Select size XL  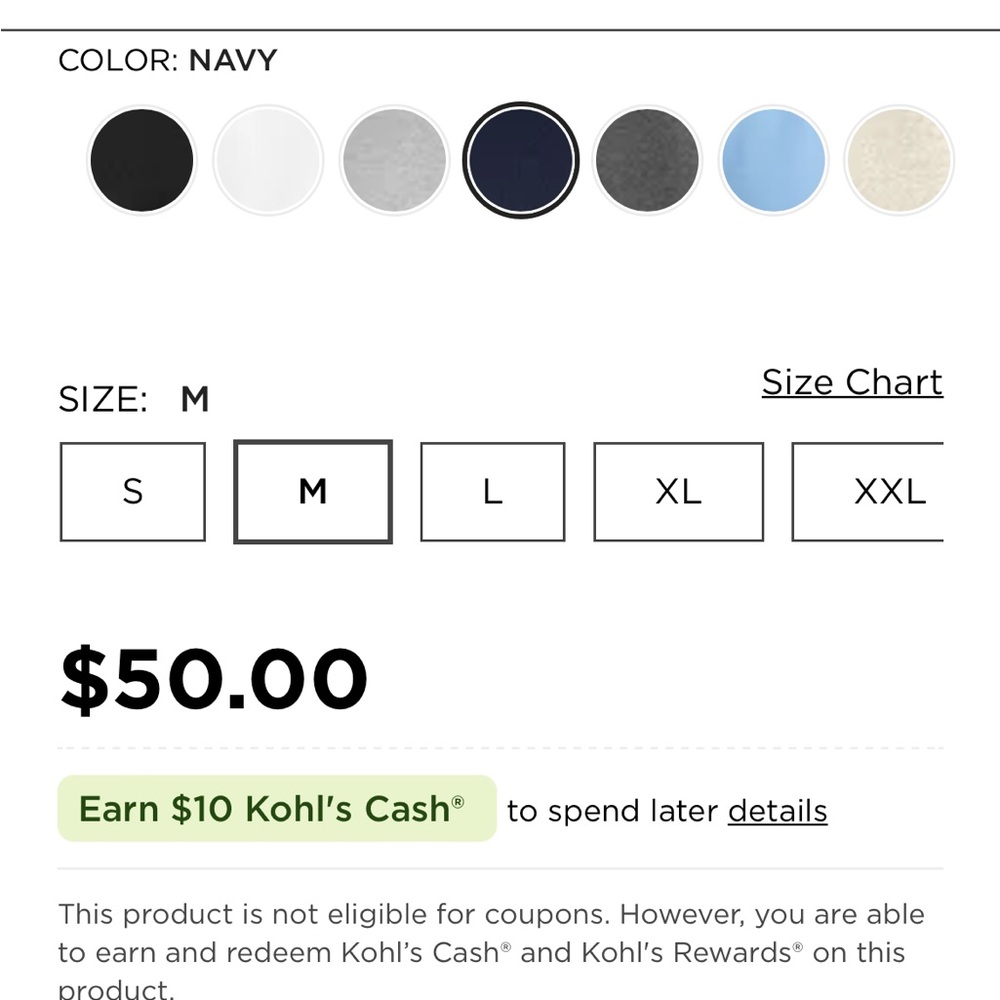tap(678, 492)
